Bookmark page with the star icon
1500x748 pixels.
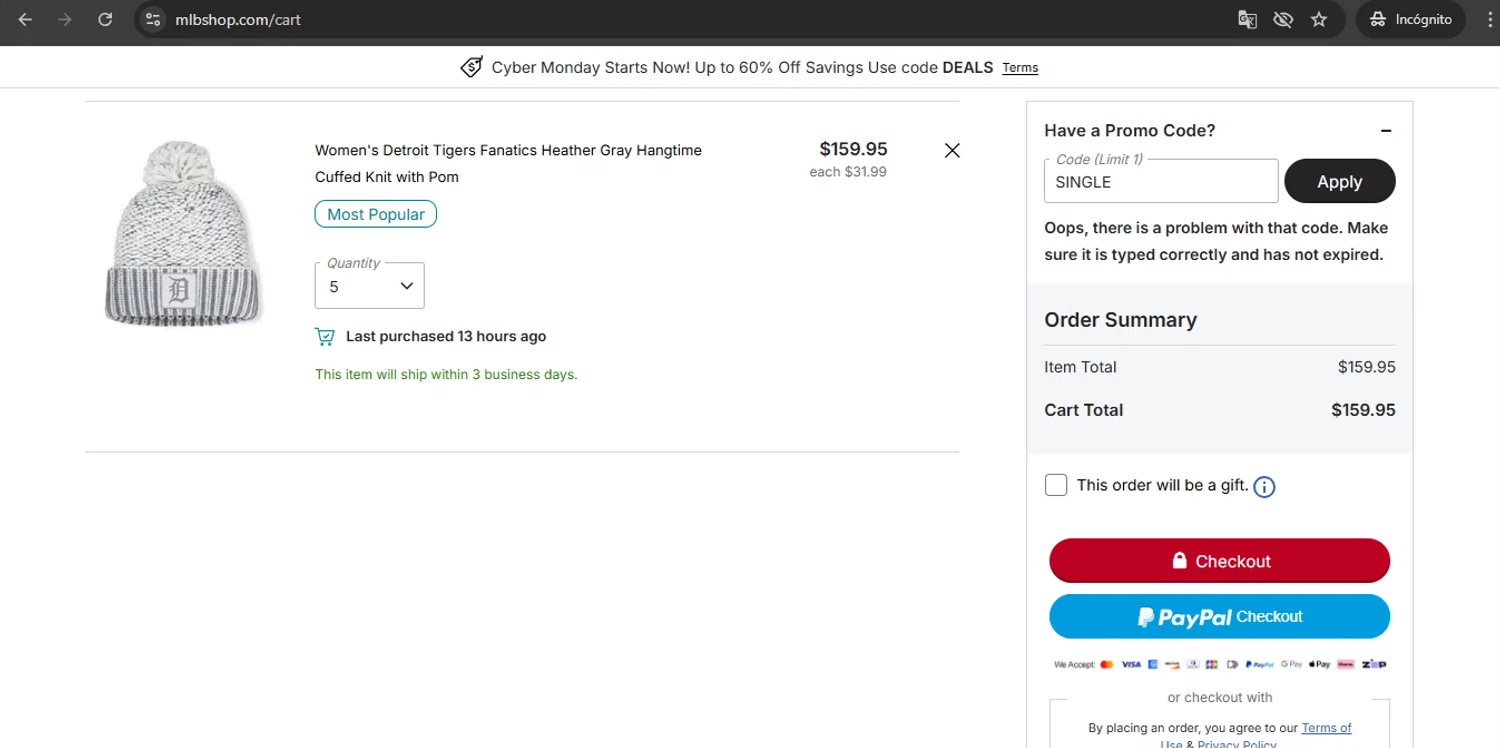click(x=1319, y=19)
